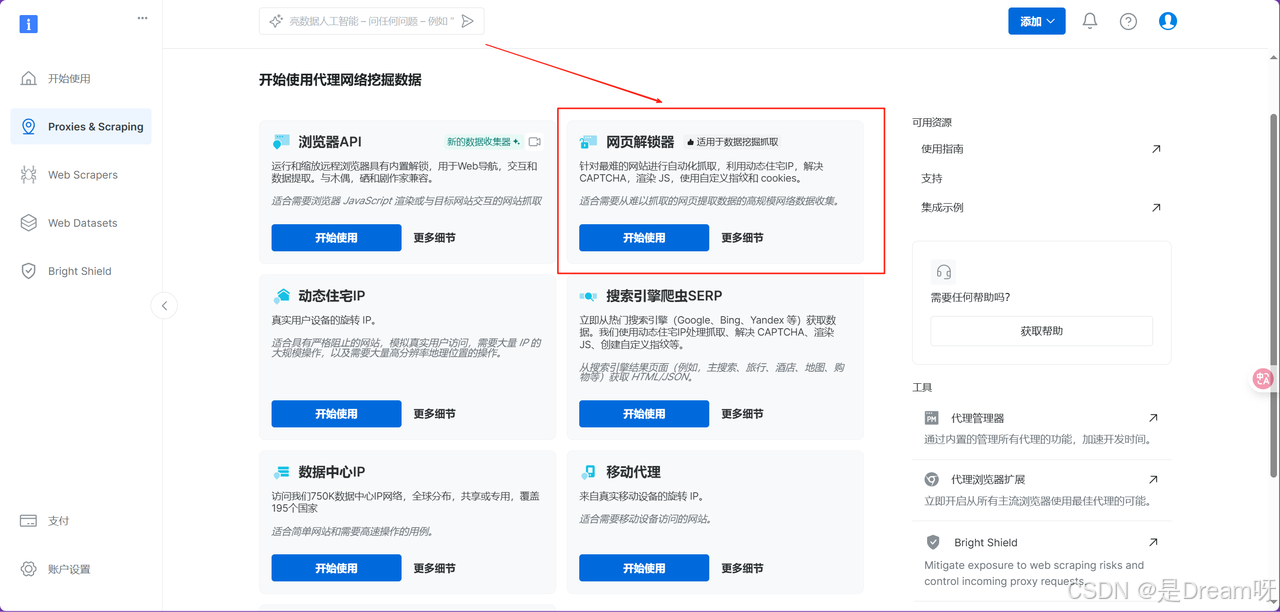View 更多细节 for 网页解锁器
Image resolution: width=1280 pixels, height=612 pixels.
point(743,238)
